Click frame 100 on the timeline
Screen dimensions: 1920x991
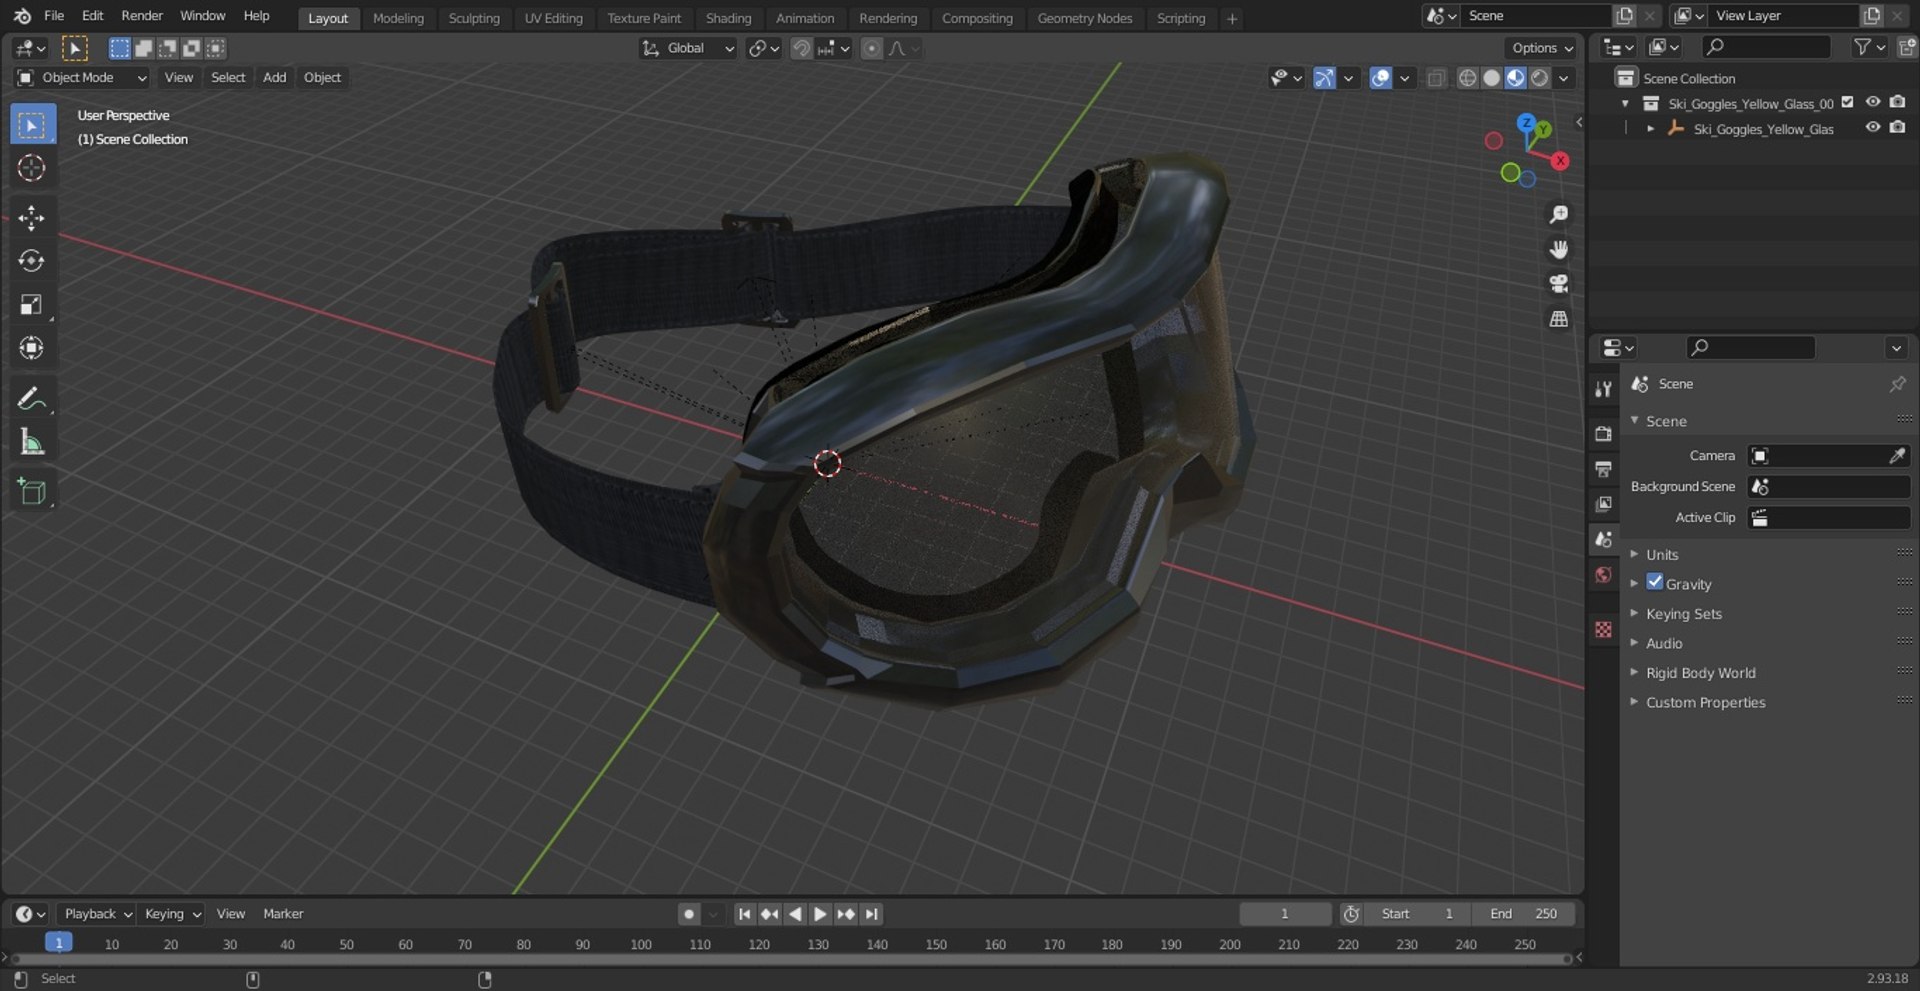pos(641,945)
